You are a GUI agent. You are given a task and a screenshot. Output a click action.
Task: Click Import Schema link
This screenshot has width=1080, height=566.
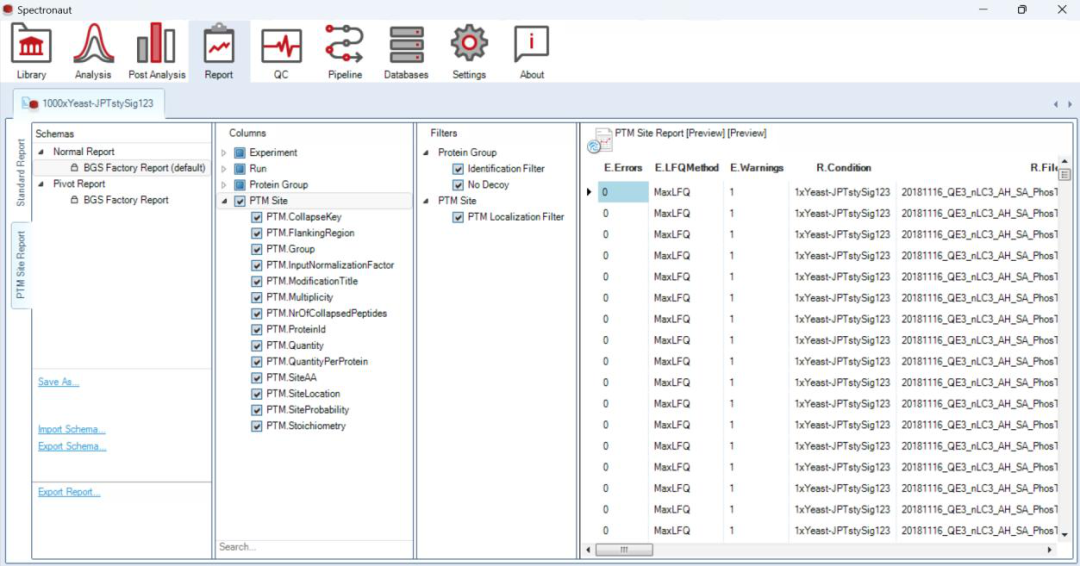72,429
